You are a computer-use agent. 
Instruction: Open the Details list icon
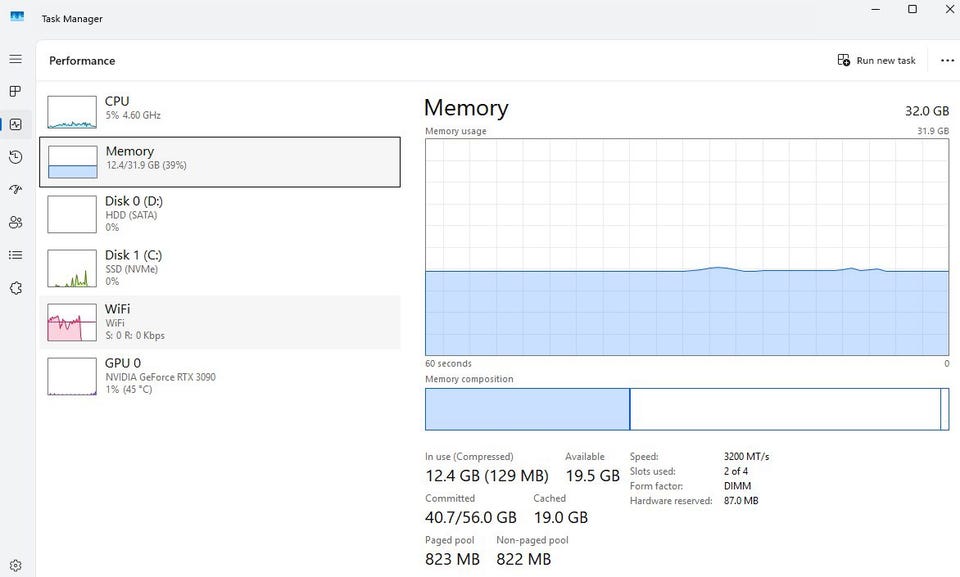15,255
